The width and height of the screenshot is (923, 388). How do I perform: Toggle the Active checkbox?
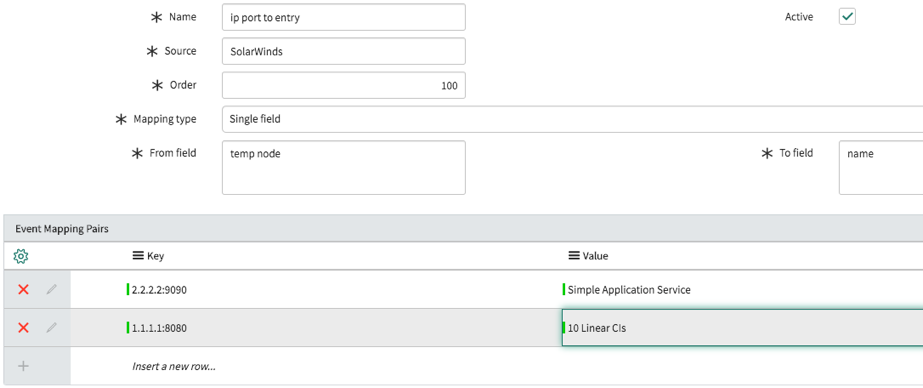coord(847,17)
